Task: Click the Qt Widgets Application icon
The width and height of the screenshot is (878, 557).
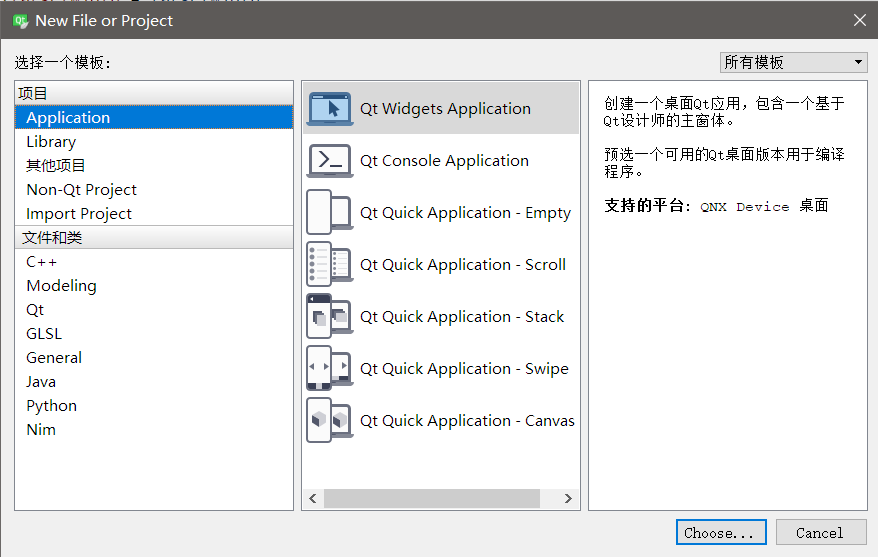Action: point(330,109)
